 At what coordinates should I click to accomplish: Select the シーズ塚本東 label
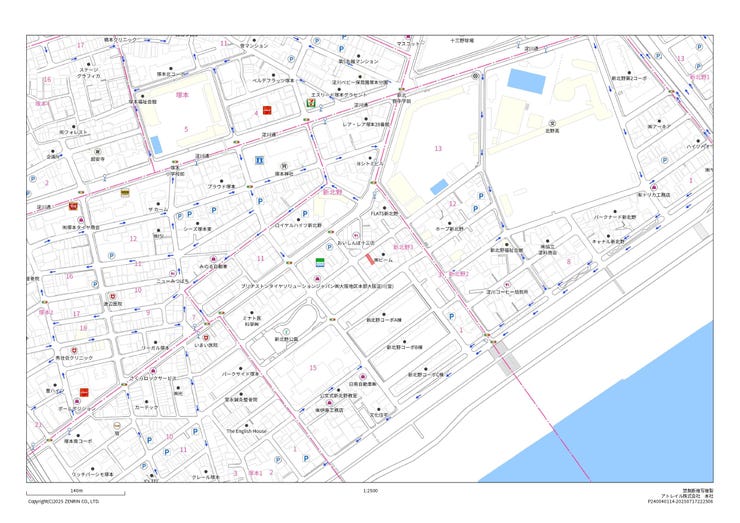pyautogui.click(x=197, y=229)
